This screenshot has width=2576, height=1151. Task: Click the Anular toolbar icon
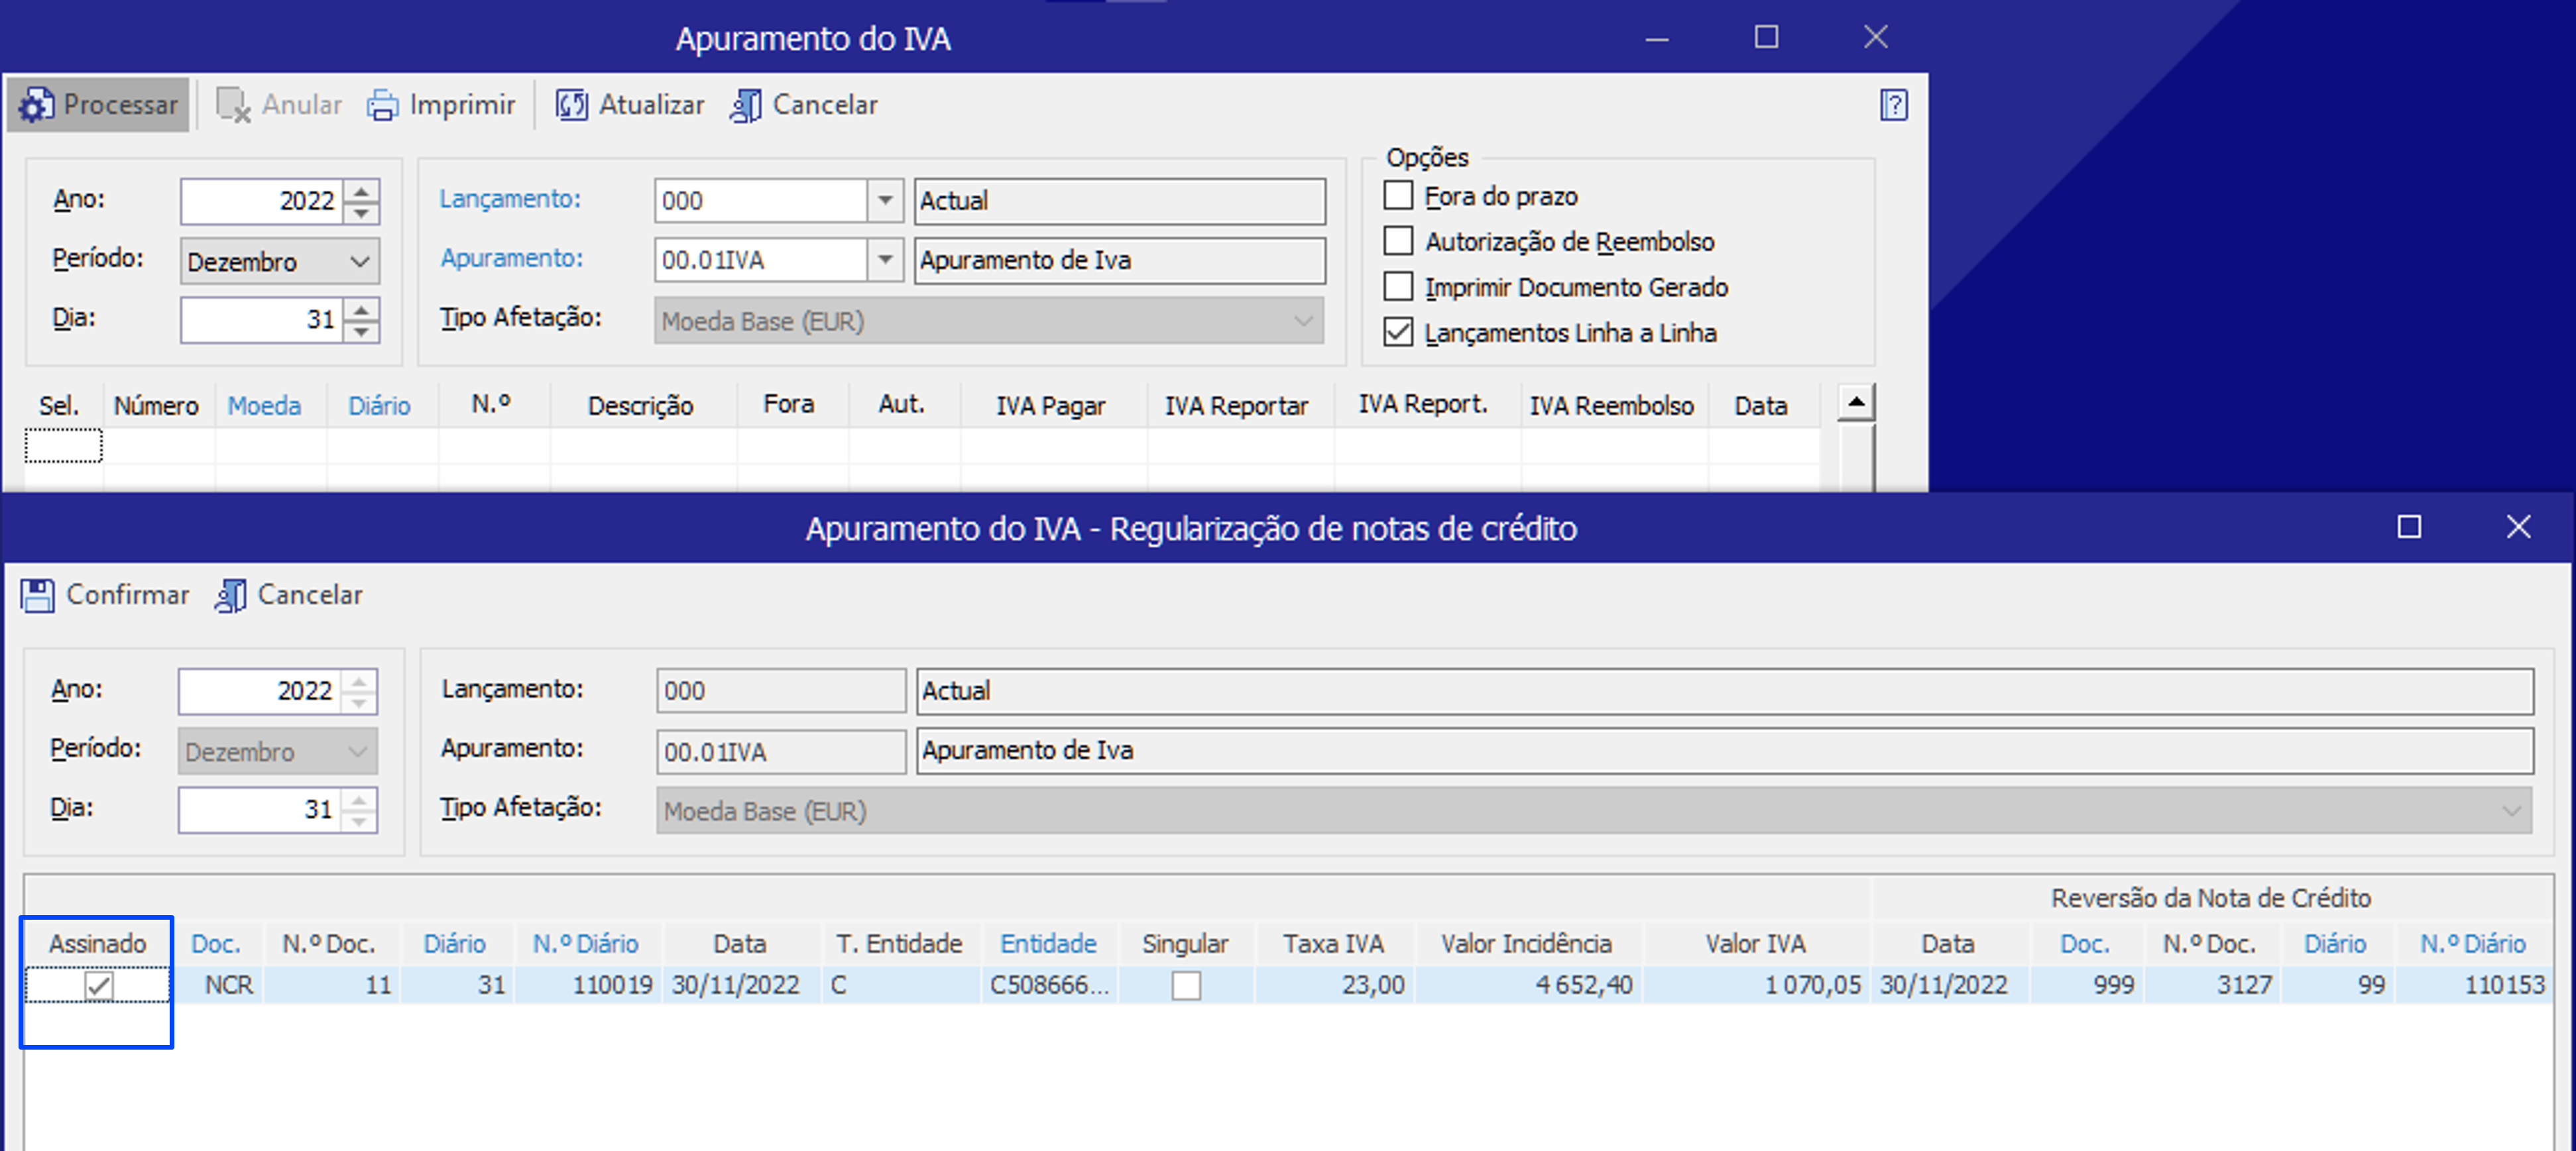(x=234, y=105)
